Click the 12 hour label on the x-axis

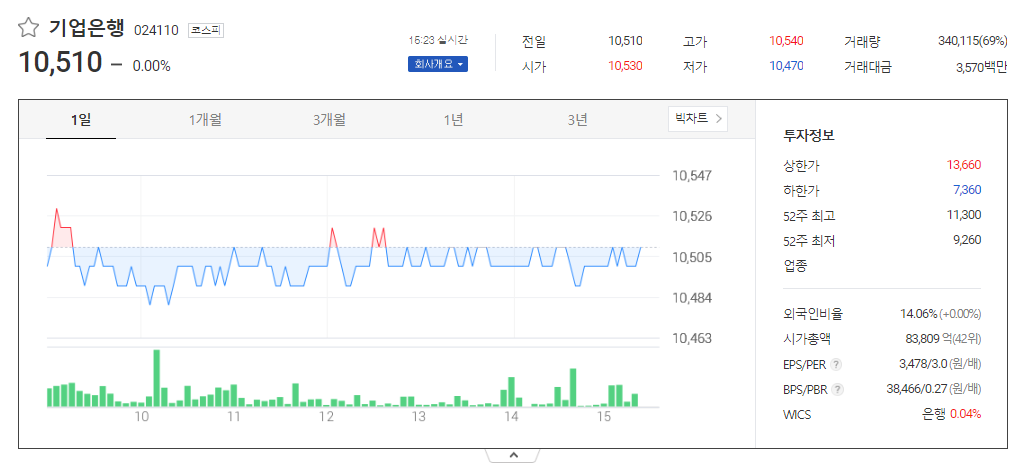[x=326, y=417]
